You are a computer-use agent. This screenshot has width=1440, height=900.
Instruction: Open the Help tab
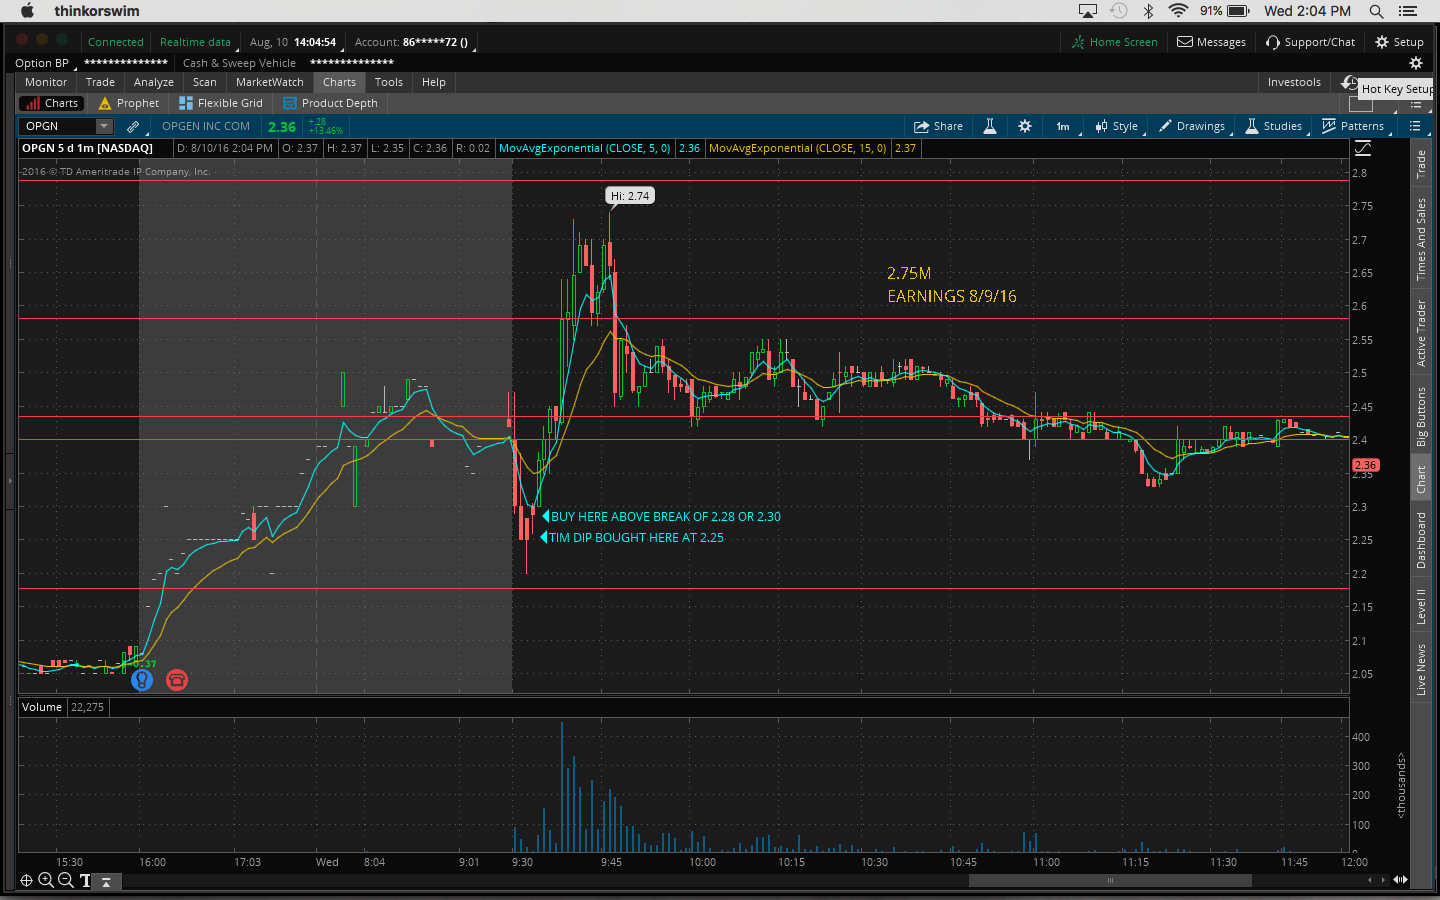point(434,82)
